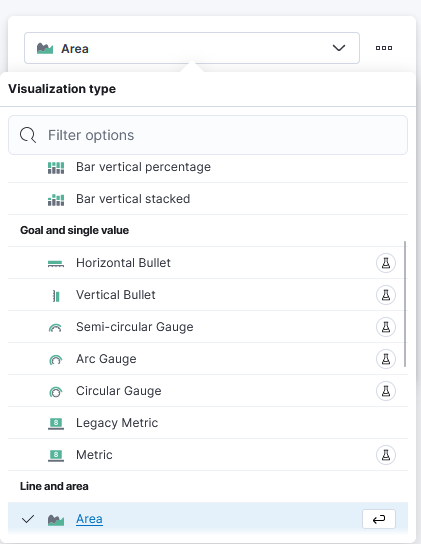
Task: Click the checkmark beside Area option
Action: pos(28,519)
